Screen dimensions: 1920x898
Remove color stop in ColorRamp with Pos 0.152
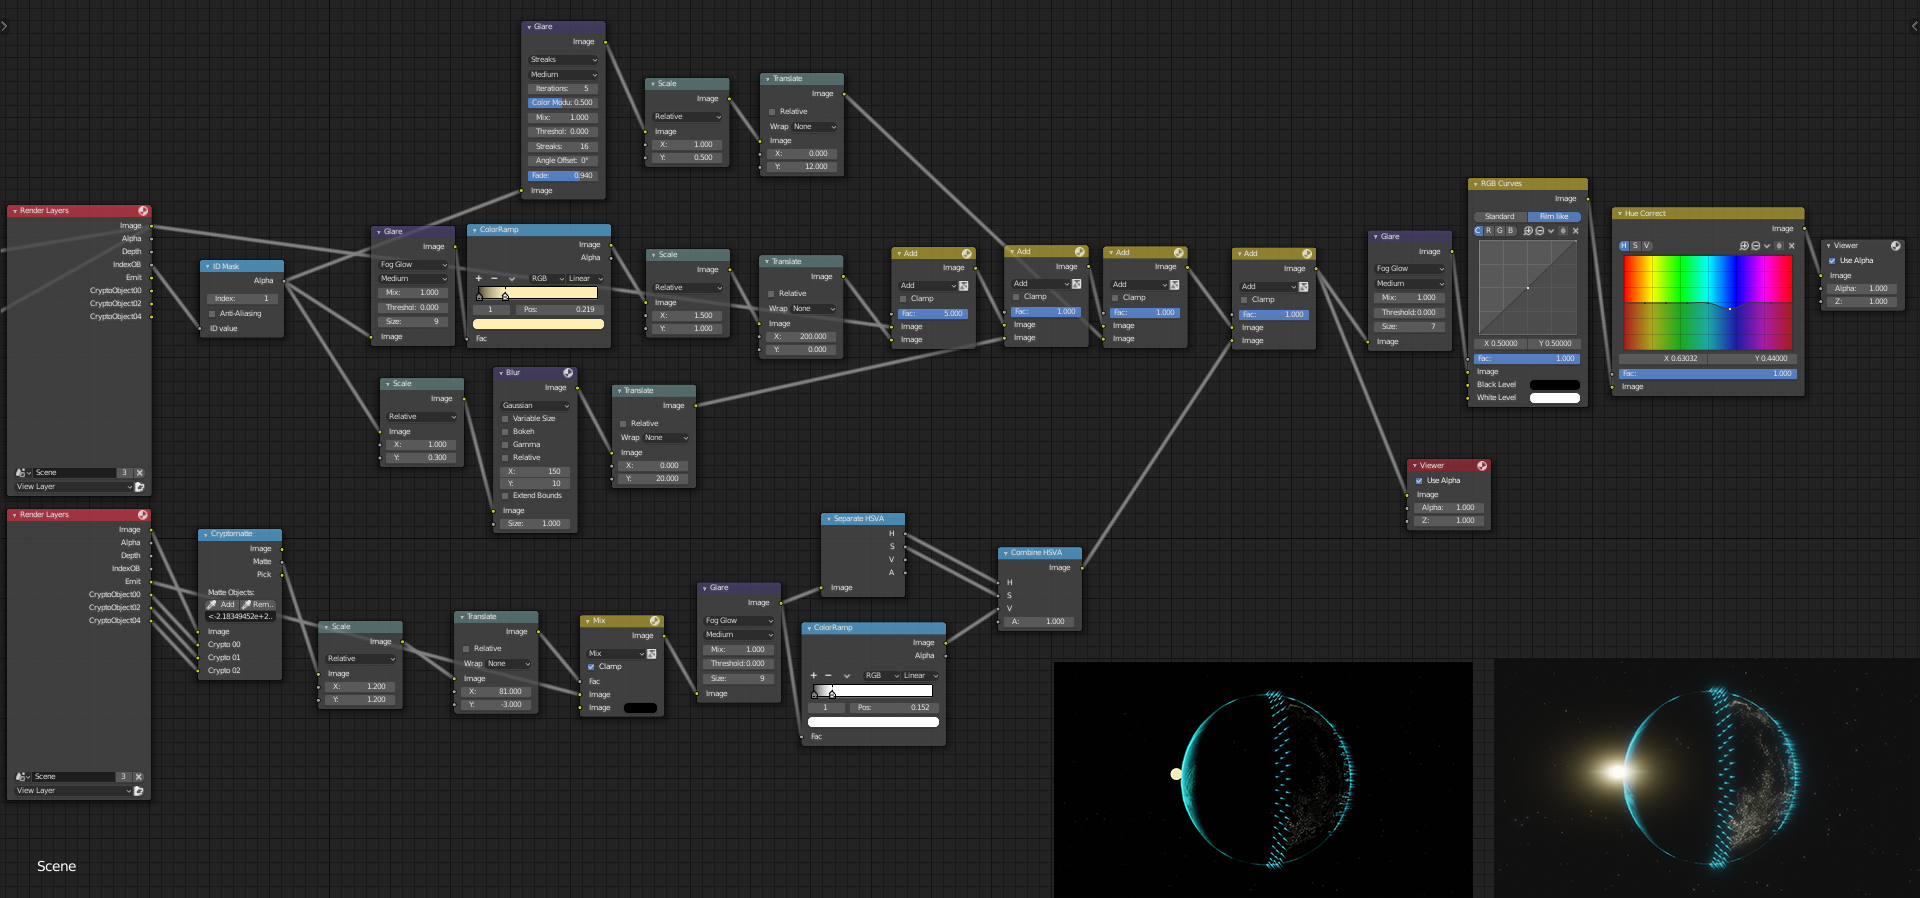[828, 676]
